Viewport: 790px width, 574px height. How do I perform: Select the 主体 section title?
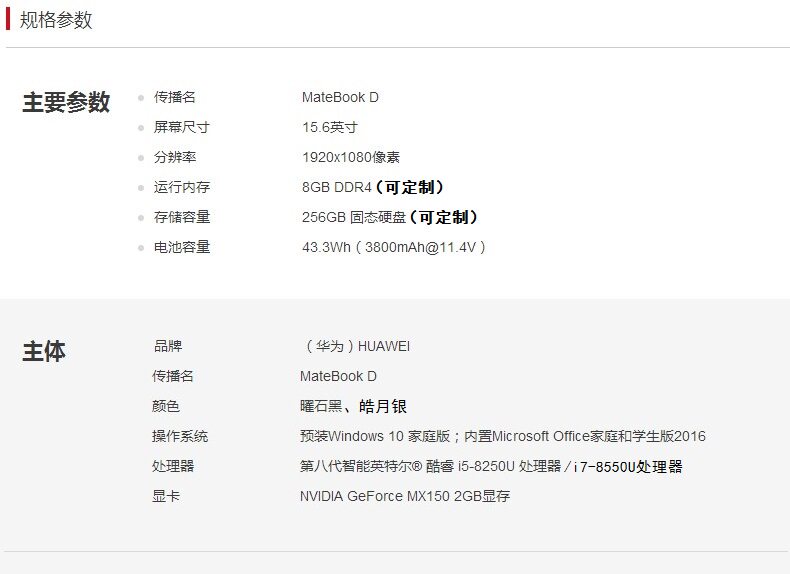click(x=44, y=351)
